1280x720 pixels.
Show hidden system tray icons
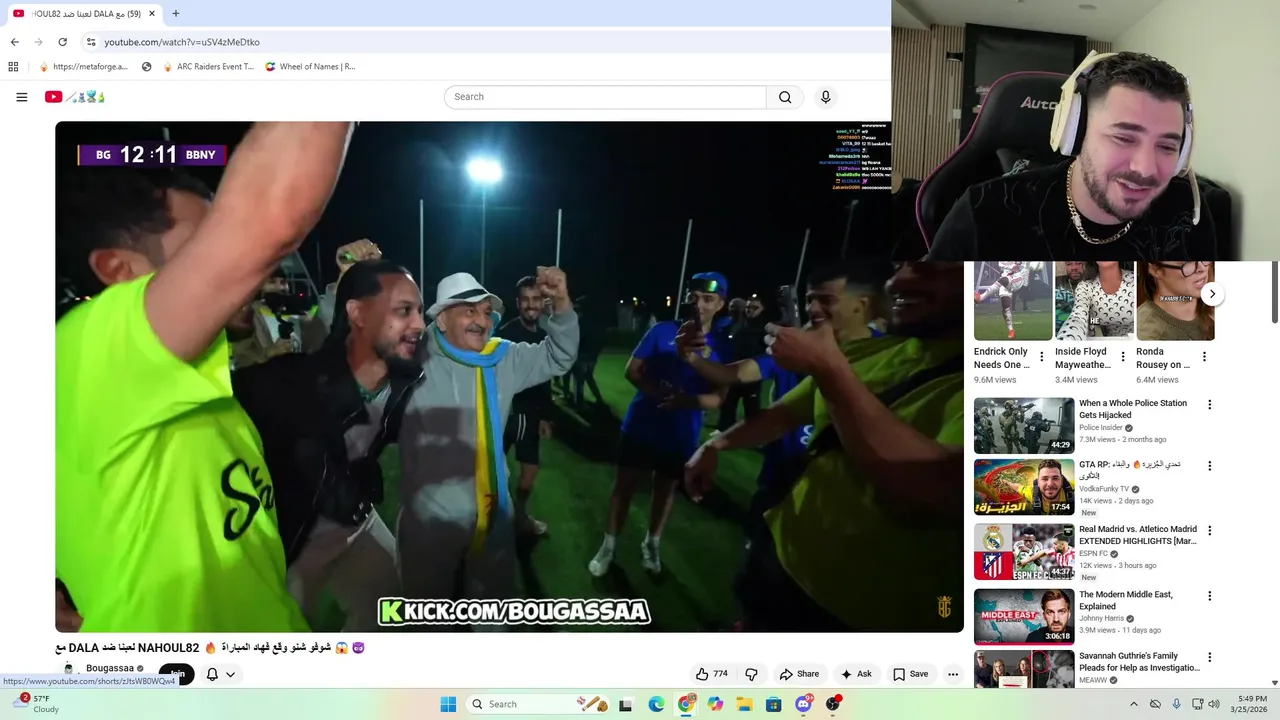(x=1133, y=704)
